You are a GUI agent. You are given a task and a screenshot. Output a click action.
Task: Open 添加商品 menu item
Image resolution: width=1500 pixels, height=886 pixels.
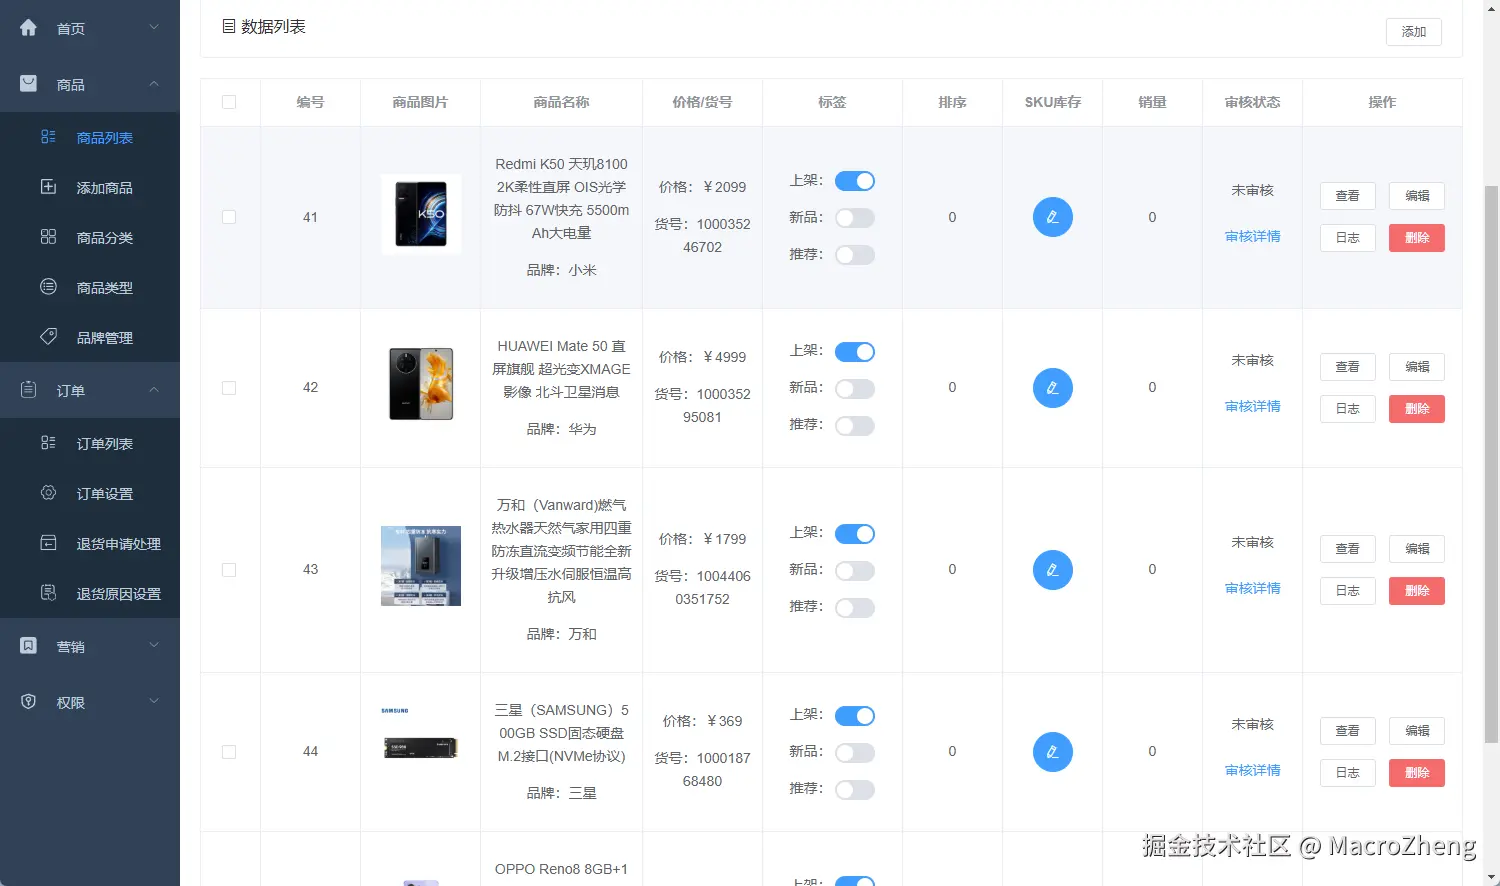tap(90, 188)
